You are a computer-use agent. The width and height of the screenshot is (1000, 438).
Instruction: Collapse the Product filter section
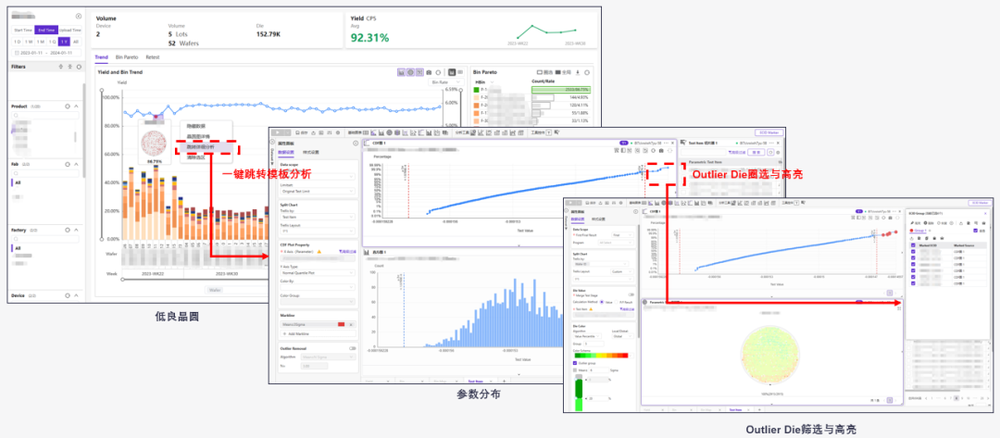click(77, 106)
